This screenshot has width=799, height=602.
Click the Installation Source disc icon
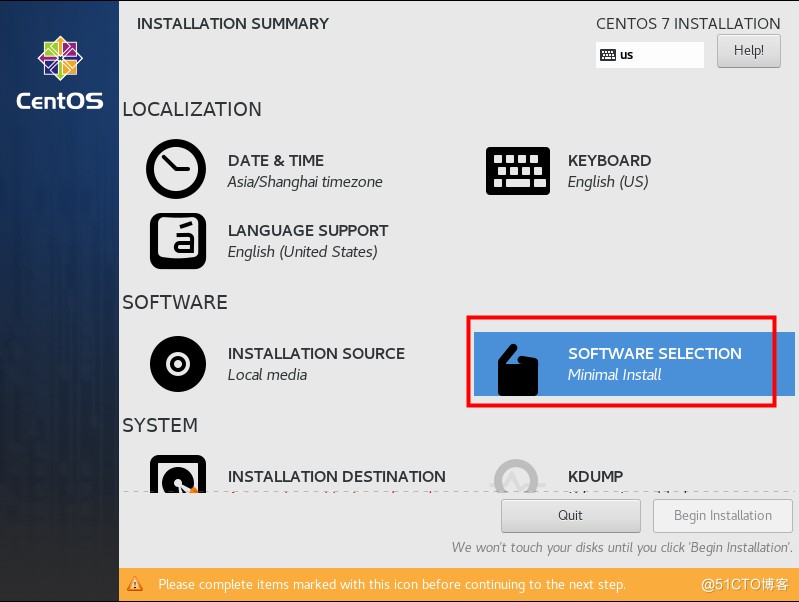coord(178,364)
